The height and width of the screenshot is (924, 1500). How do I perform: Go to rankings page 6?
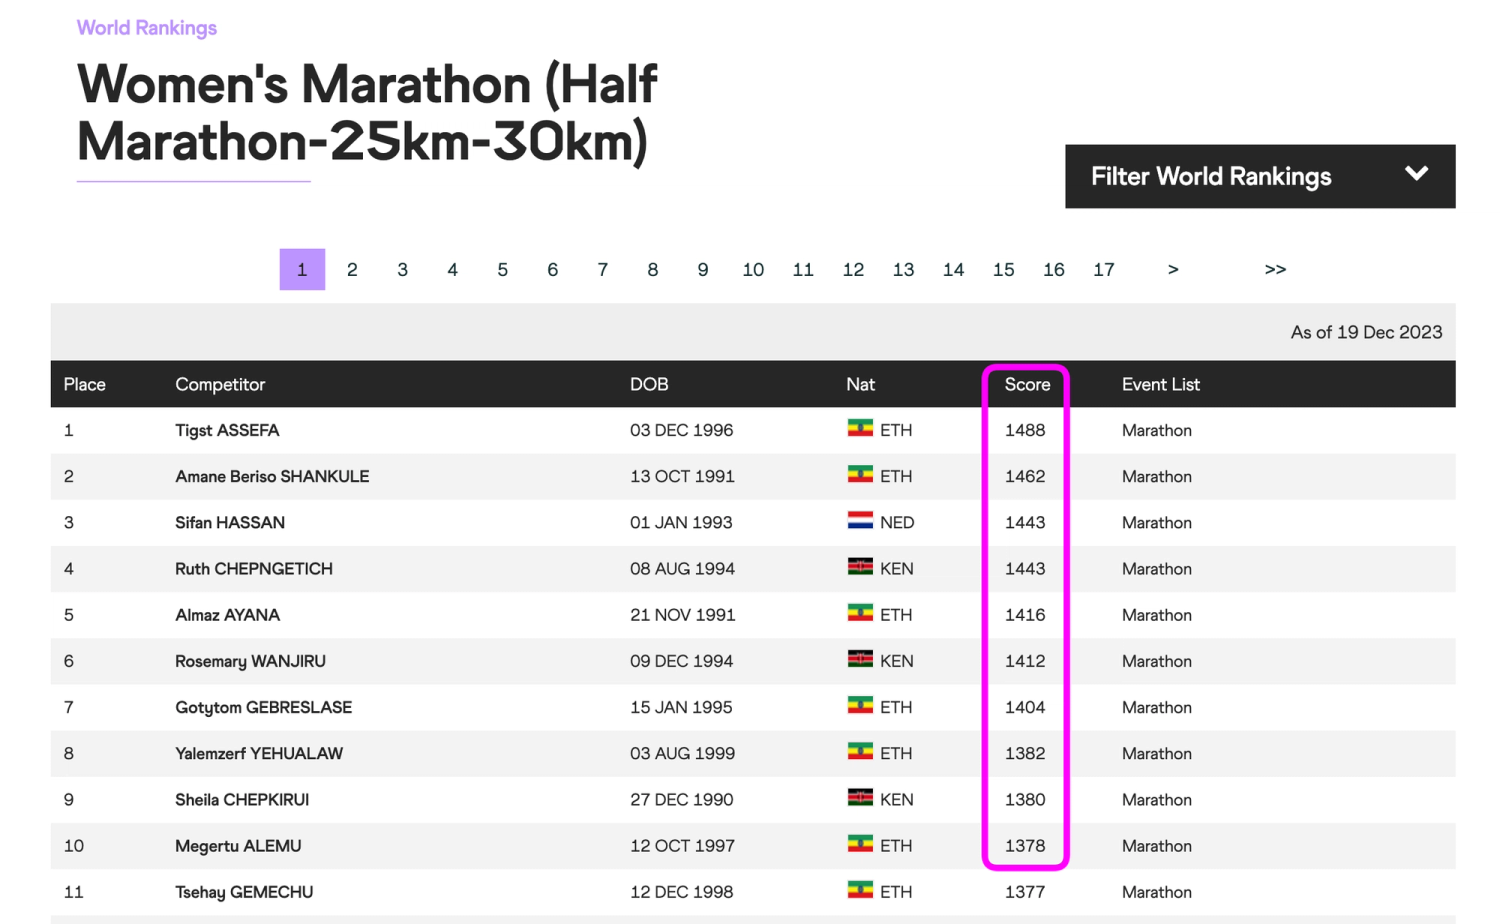pos(552,270)
